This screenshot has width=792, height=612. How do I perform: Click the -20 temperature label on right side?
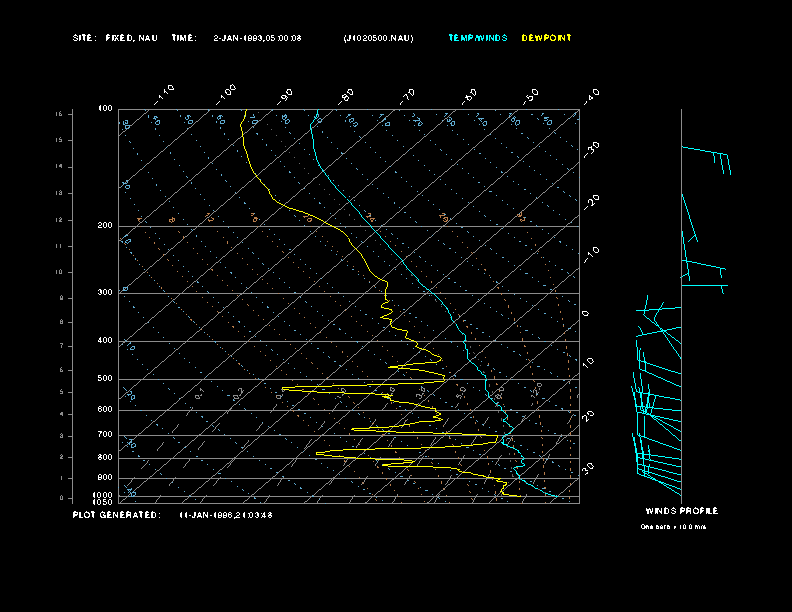pos(592,201)
